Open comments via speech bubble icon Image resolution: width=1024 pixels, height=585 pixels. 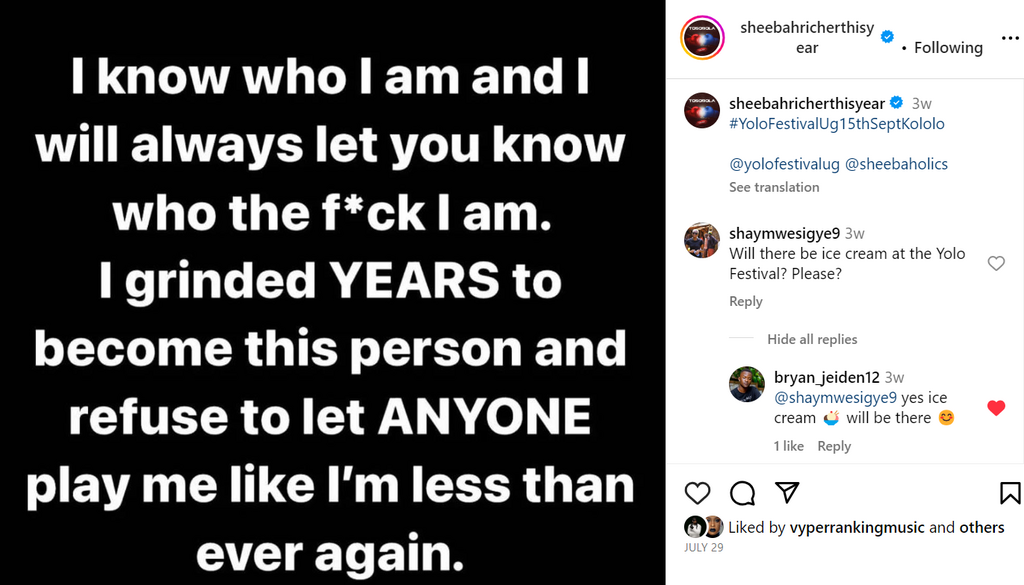click(742, 493)
